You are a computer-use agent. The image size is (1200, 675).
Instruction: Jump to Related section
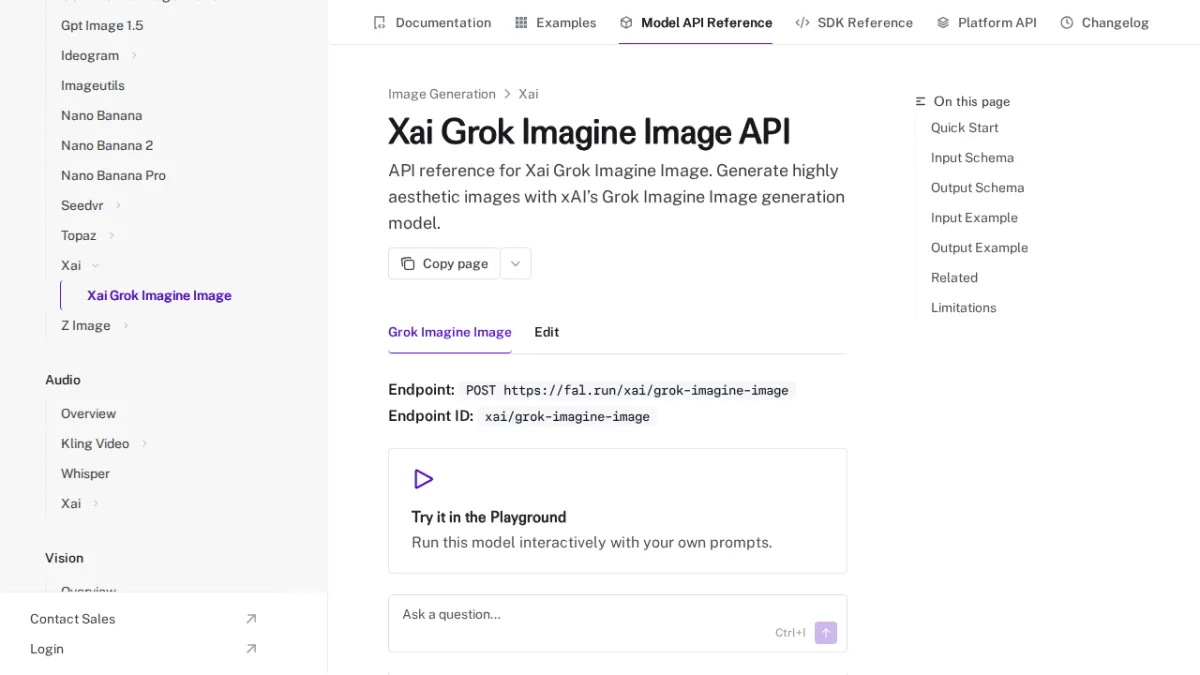click(x=954, y=278)
